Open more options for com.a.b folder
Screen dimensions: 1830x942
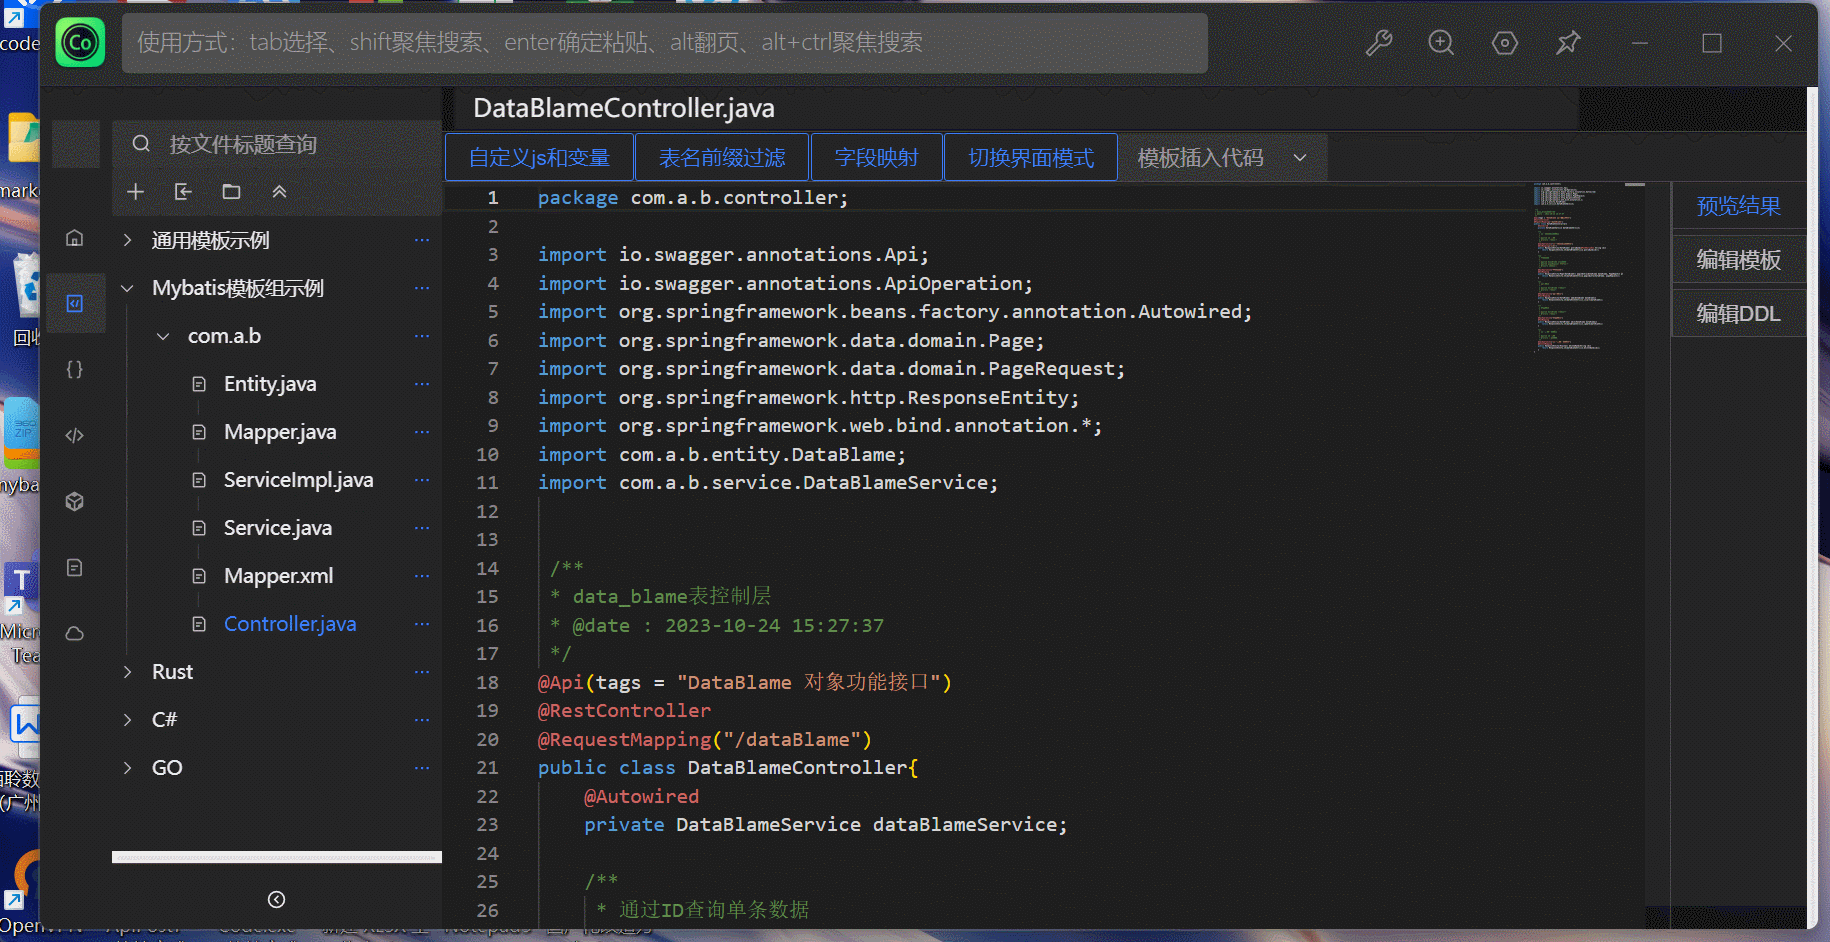(422, 336)
